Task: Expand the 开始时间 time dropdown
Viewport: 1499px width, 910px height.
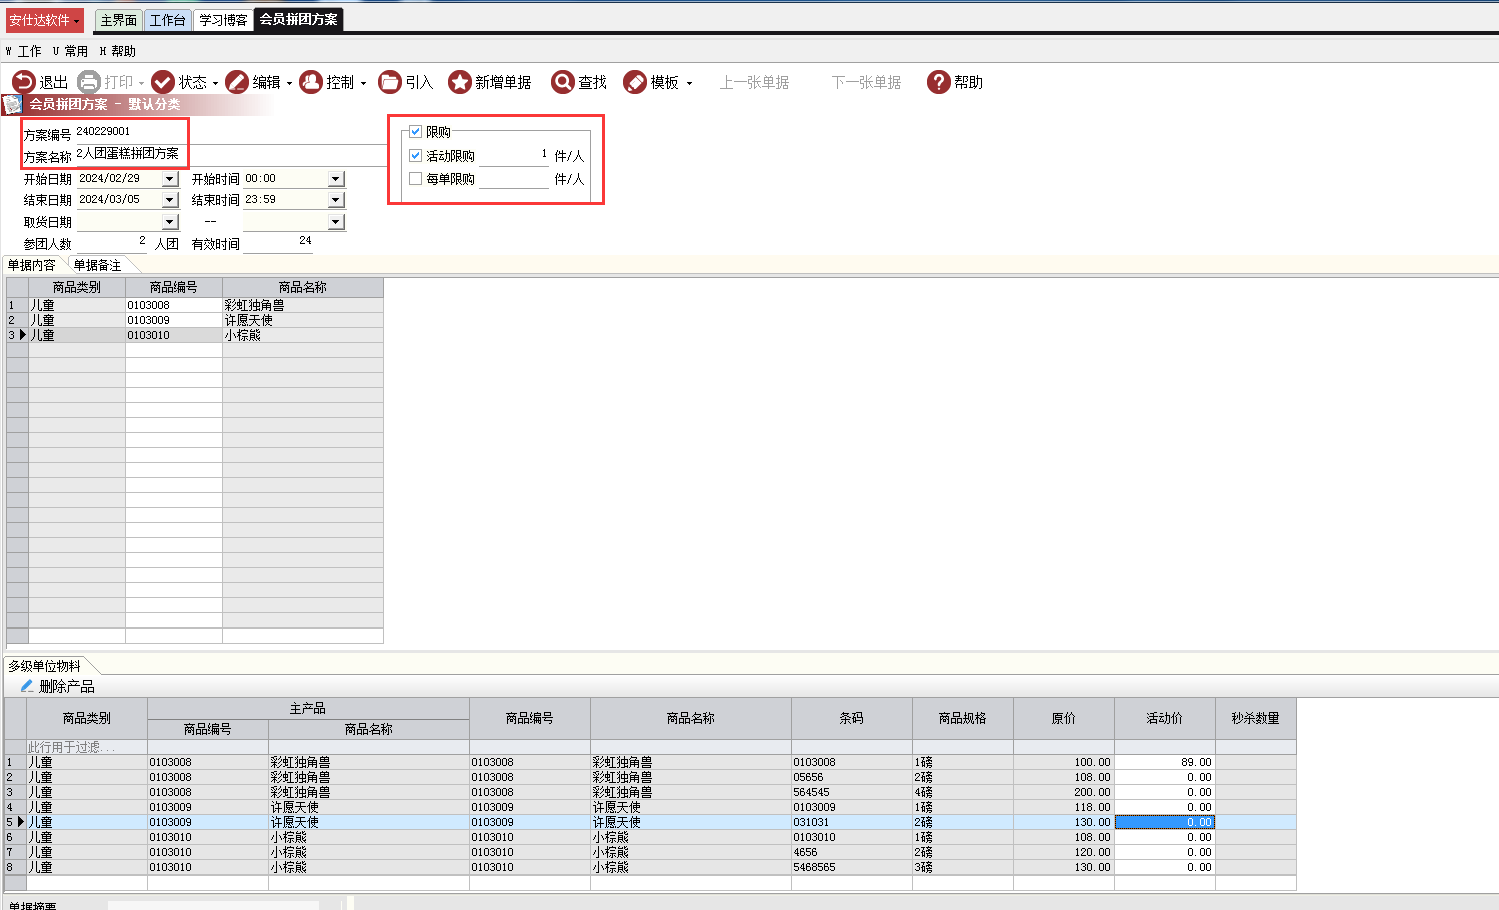Action: point(336,179)
